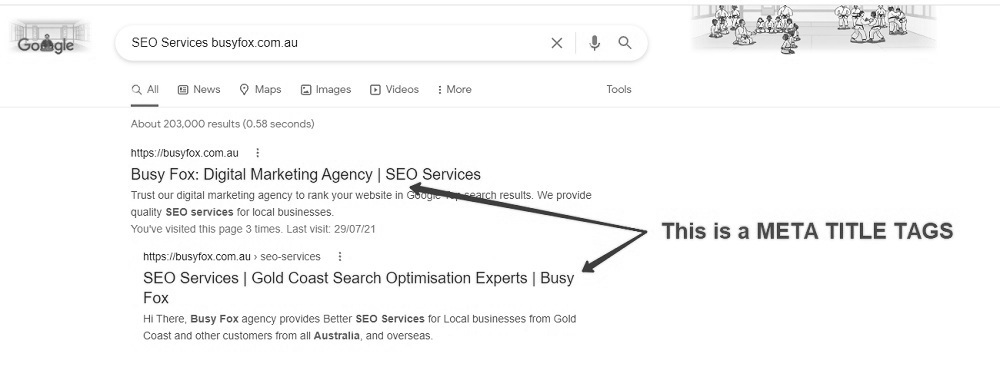Open SEO Services Gold Coast result link
This screenshot has width=1000, height=367.
358,288
